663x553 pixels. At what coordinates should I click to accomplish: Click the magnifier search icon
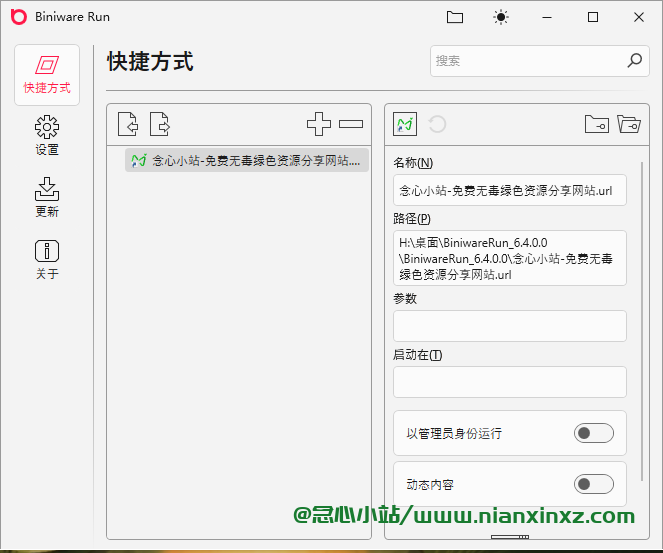click(635, 60)
